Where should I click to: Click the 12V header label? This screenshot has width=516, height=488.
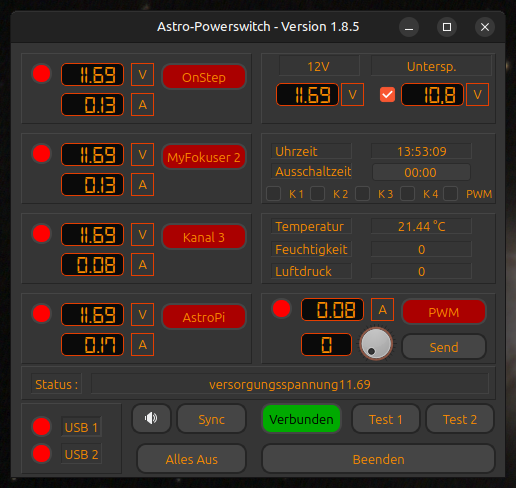319,66
